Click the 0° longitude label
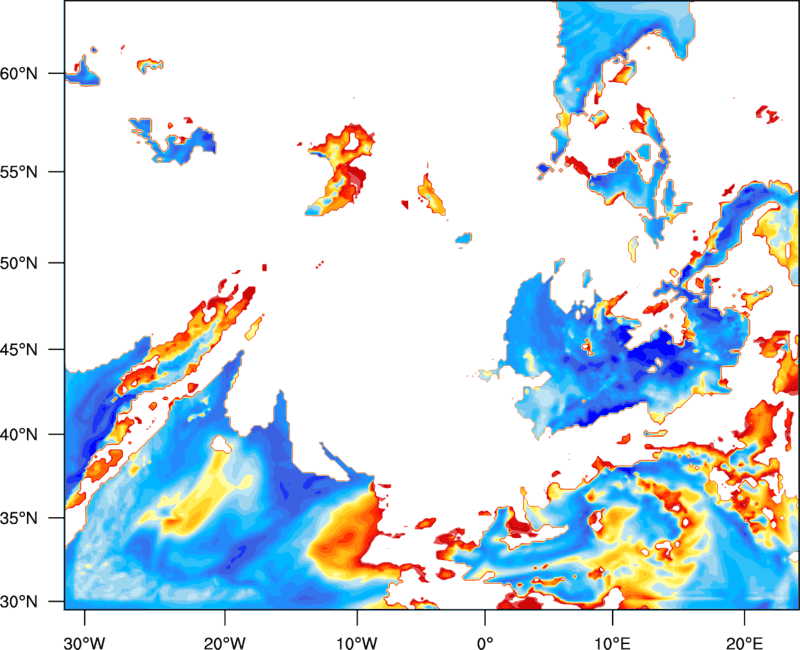This screenshot has height=650, width=800. 485,643
